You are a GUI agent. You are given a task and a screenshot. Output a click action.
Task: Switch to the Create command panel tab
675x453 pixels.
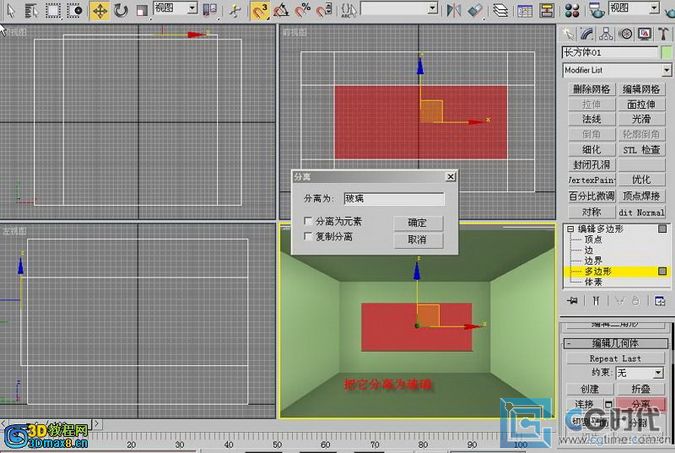tap(569, 34)
